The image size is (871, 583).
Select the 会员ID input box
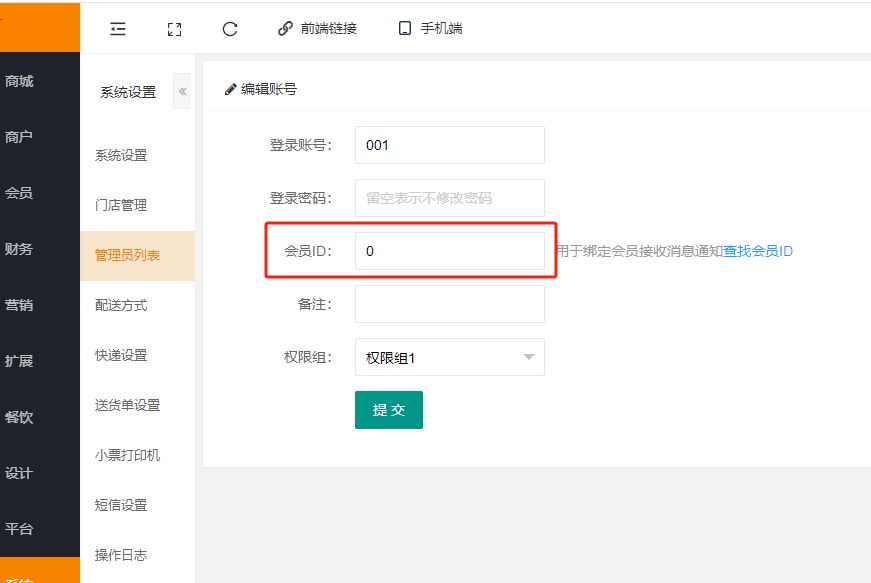pyautogui.click(x=449, y=251)
